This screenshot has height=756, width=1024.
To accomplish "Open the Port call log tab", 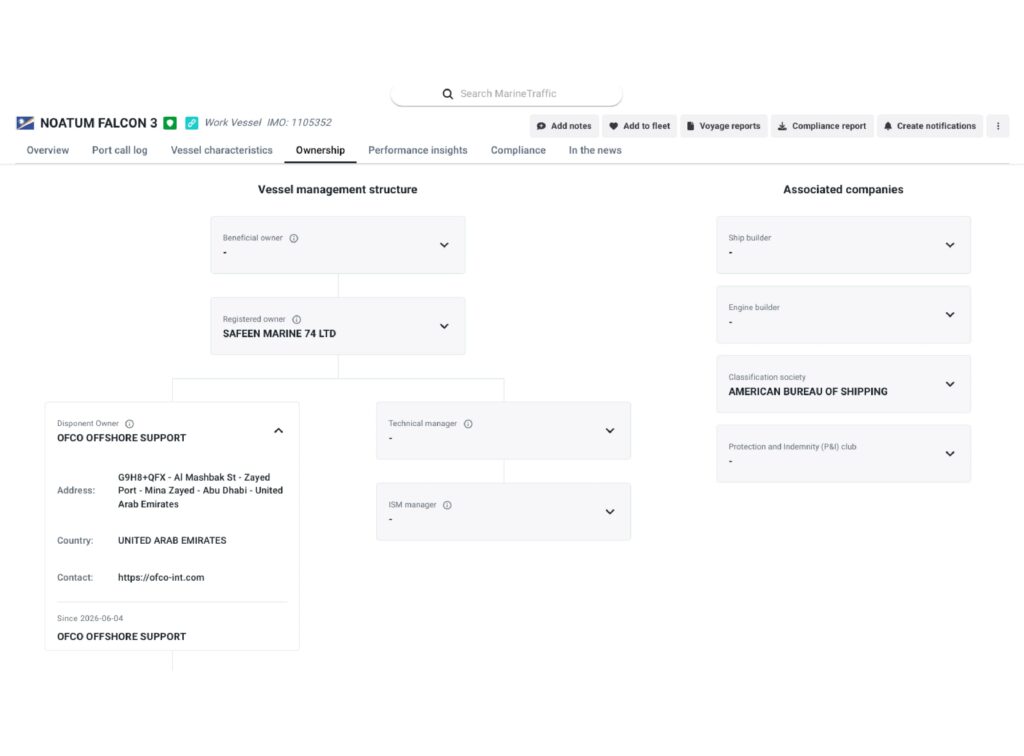I will click(x=120, y=150).
